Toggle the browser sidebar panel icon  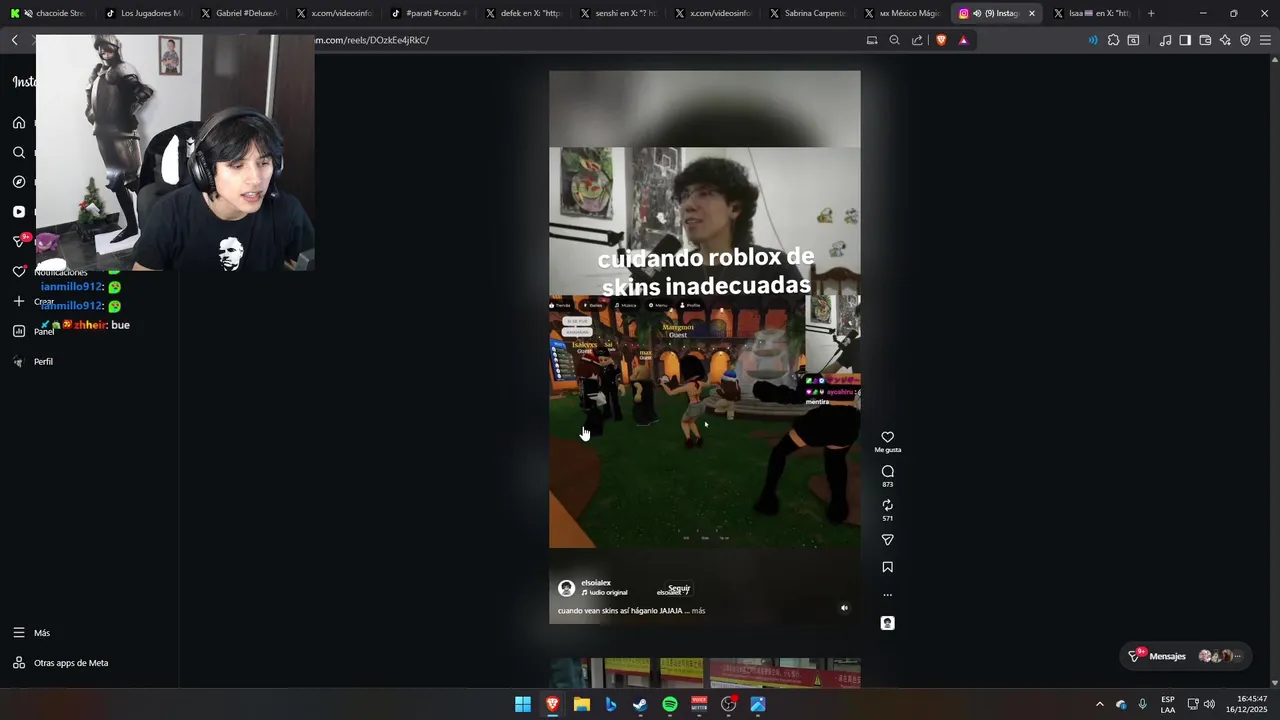(1185, 40)
